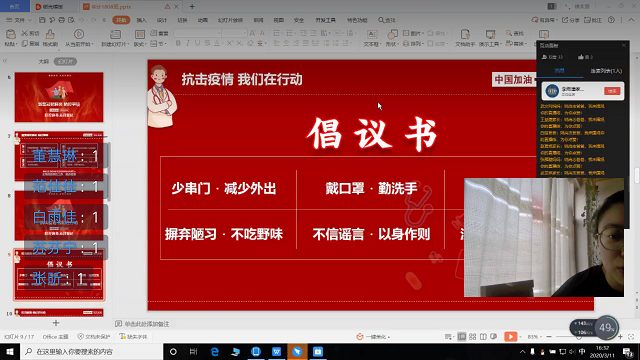Toggle Underline formatting button

coord(198,43)
